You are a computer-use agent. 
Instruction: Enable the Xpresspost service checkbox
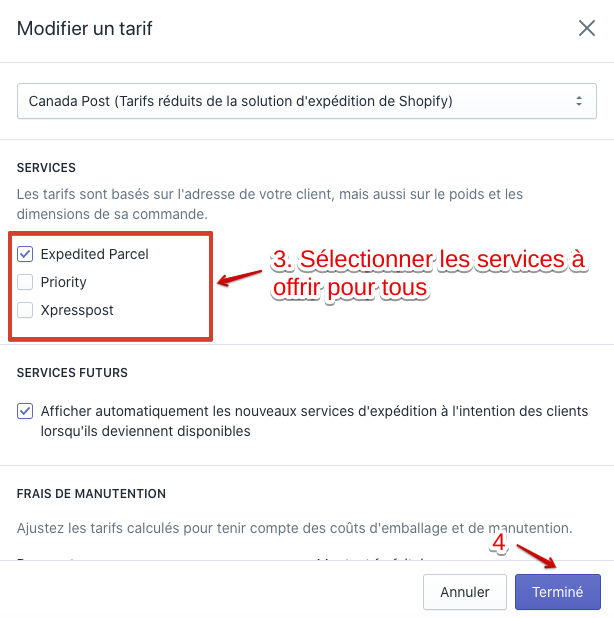pyautogui.click(x=26, y=310)
